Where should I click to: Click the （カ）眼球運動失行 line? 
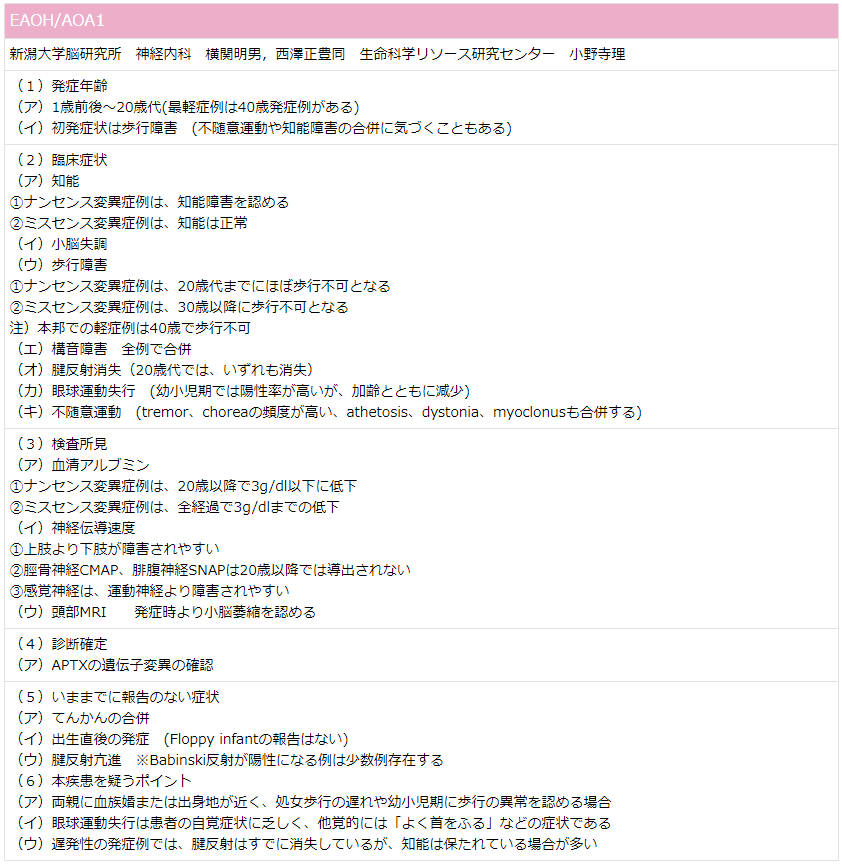point(243,391)
